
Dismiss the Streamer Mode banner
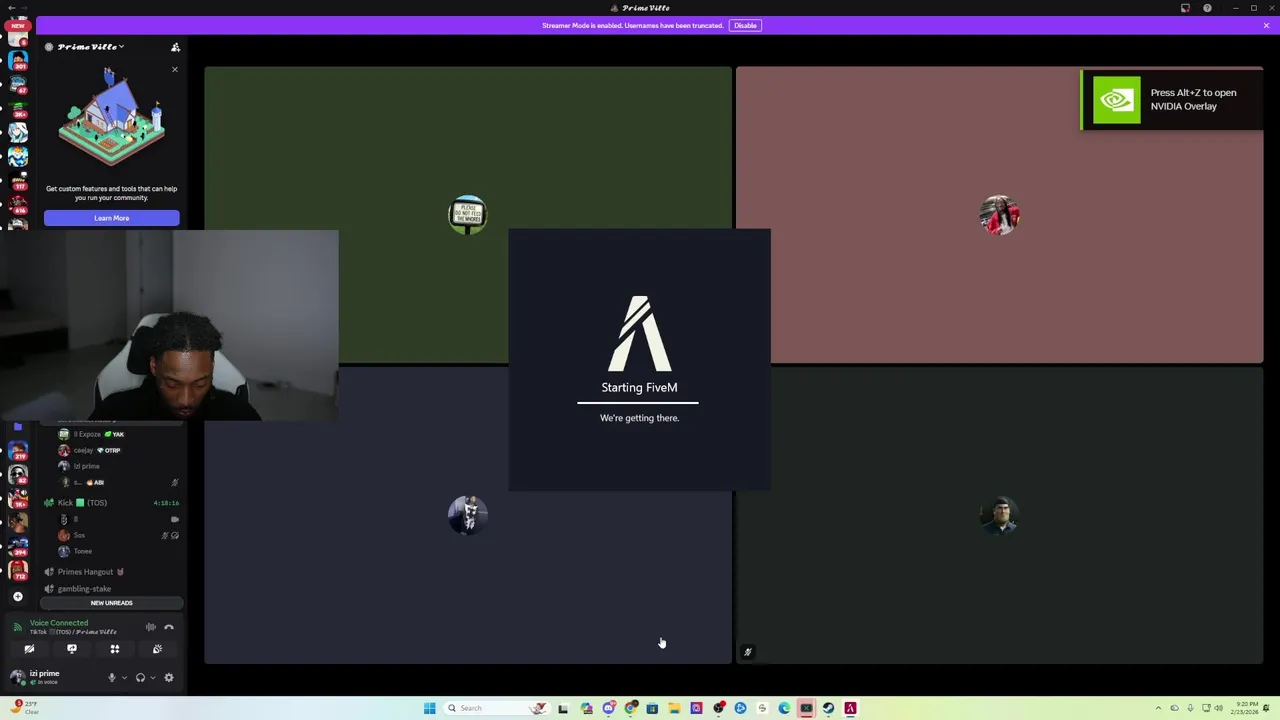(1266, 25)
